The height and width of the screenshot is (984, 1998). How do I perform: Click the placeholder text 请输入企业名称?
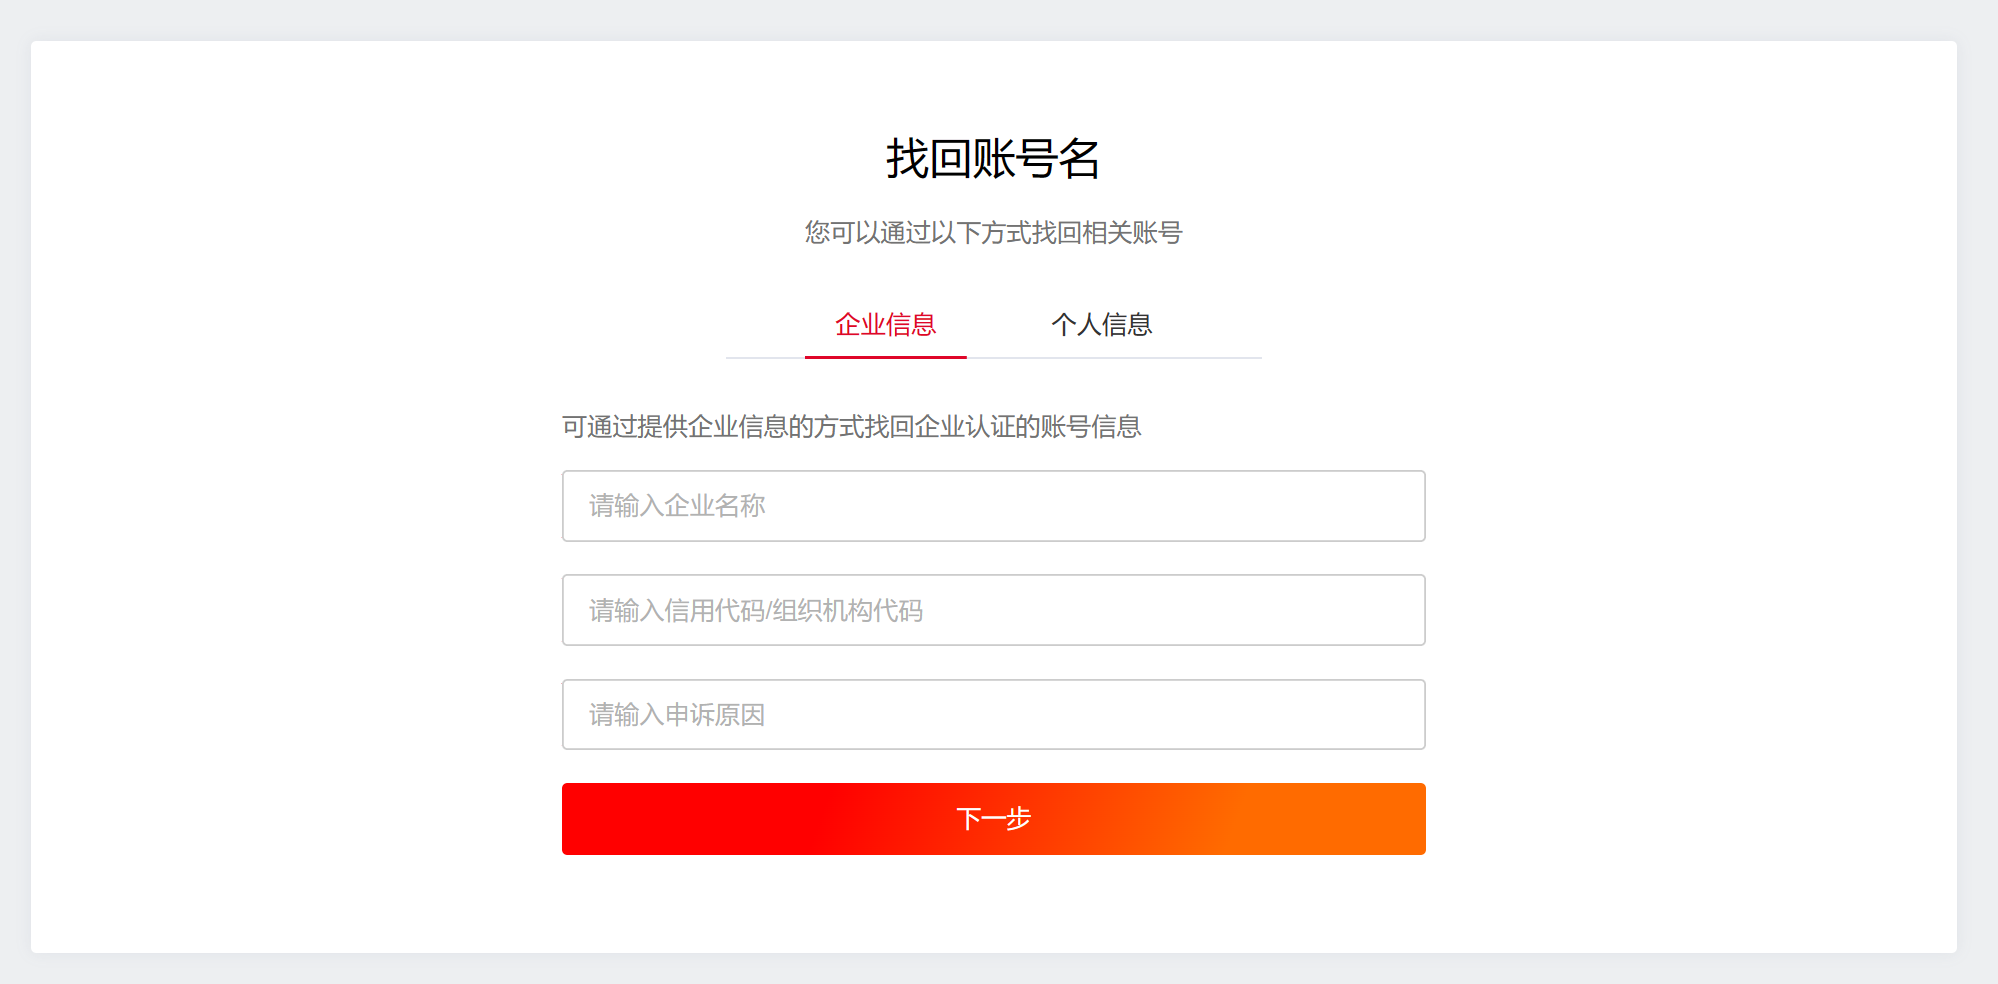point(677,506)
